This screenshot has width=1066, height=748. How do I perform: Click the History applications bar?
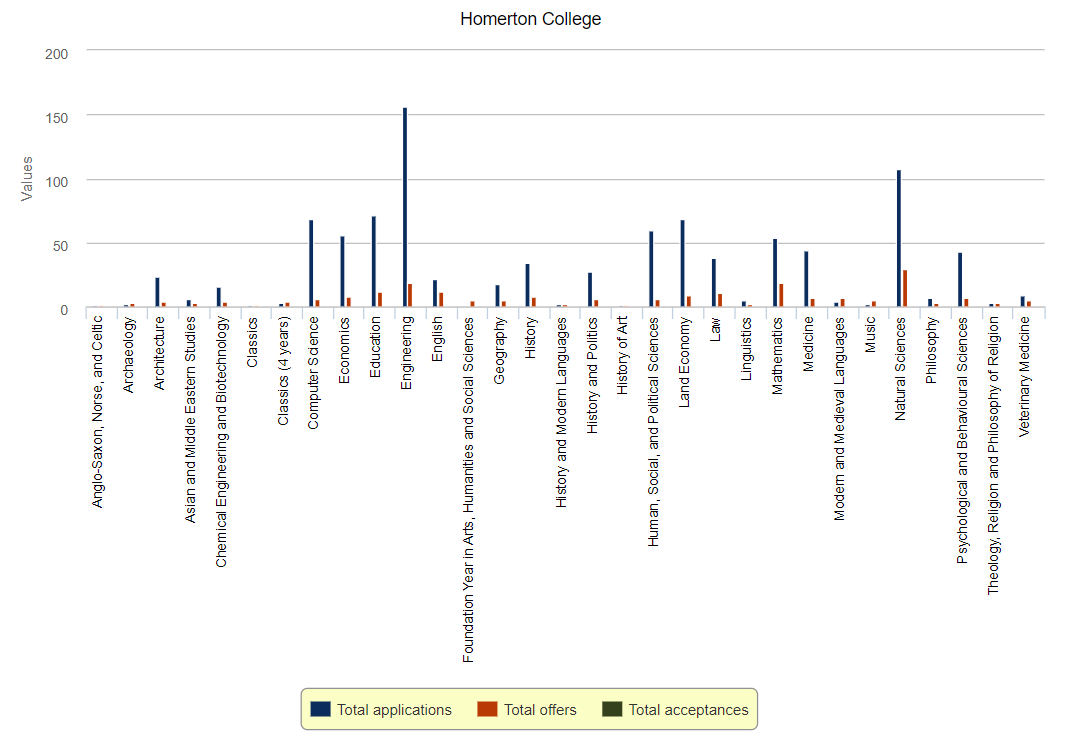(x=528, y=285)
